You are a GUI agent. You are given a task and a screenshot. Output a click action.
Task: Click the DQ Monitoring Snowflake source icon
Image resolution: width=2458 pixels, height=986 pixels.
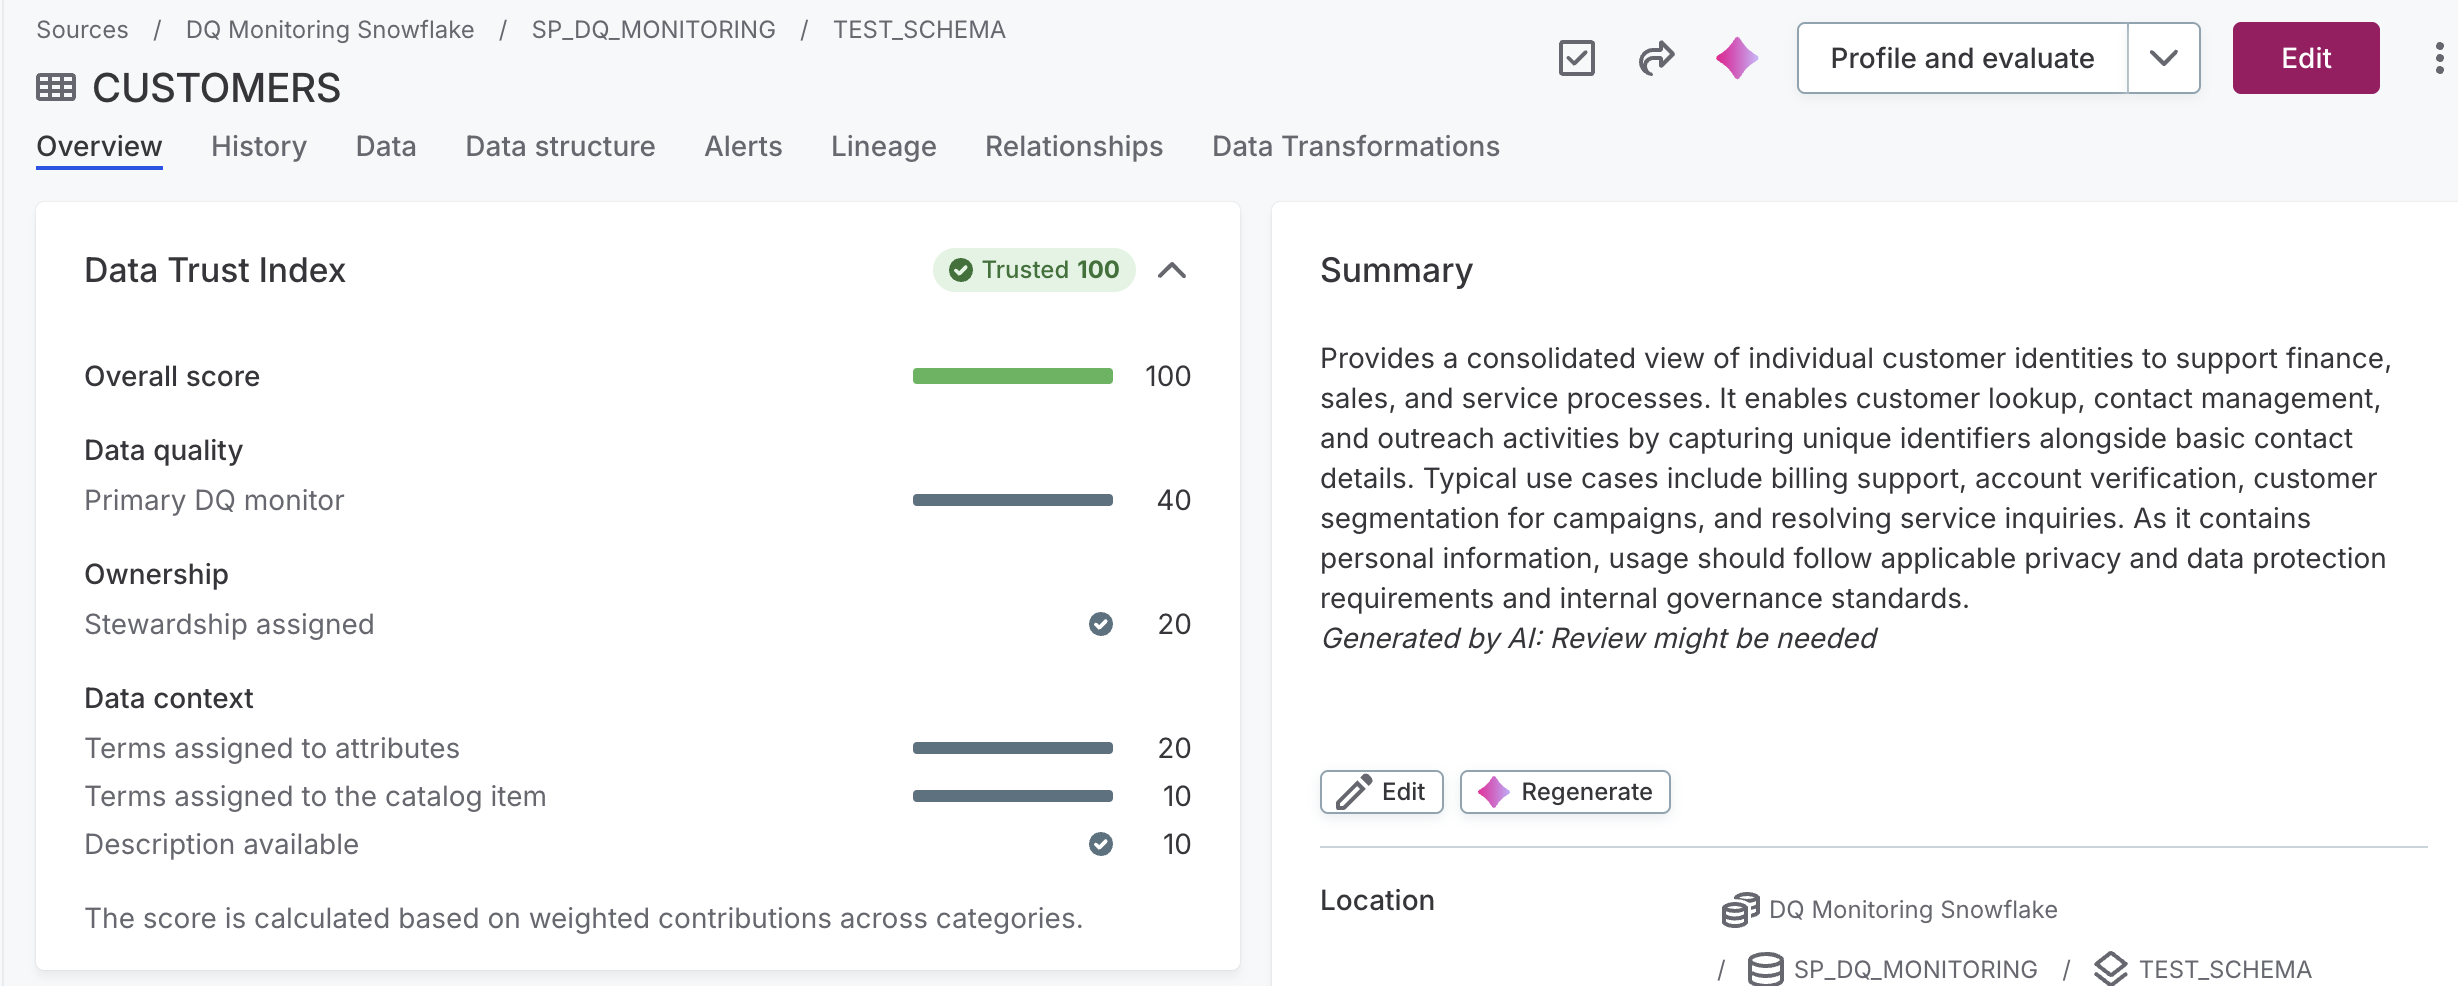[x=1740, y=910]
